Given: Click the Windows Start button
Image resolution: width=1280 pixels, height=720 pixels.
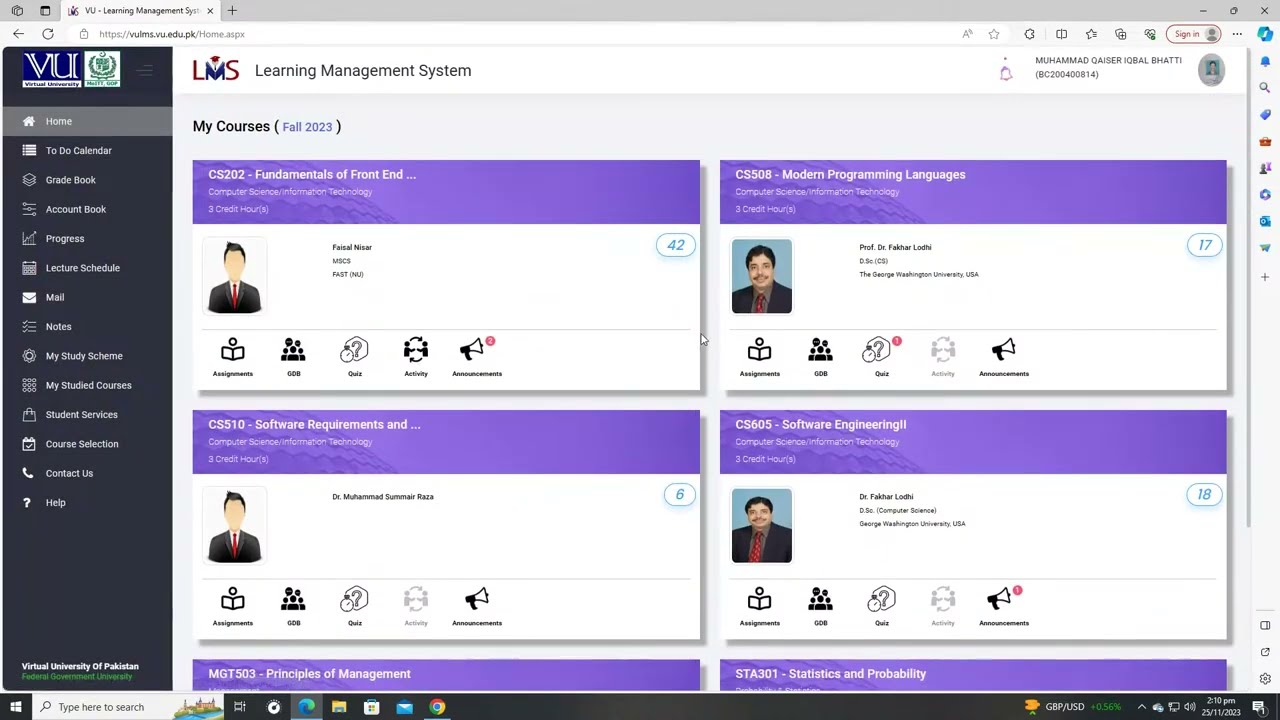Looking at the screenshot, I should [16, 707].
